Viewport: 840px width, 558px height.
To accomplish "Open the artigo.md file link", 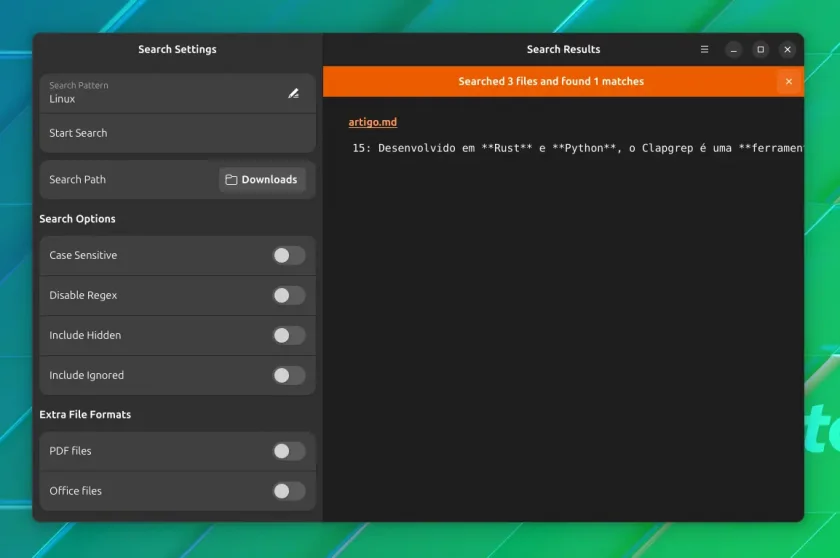I will pos(373,122).
